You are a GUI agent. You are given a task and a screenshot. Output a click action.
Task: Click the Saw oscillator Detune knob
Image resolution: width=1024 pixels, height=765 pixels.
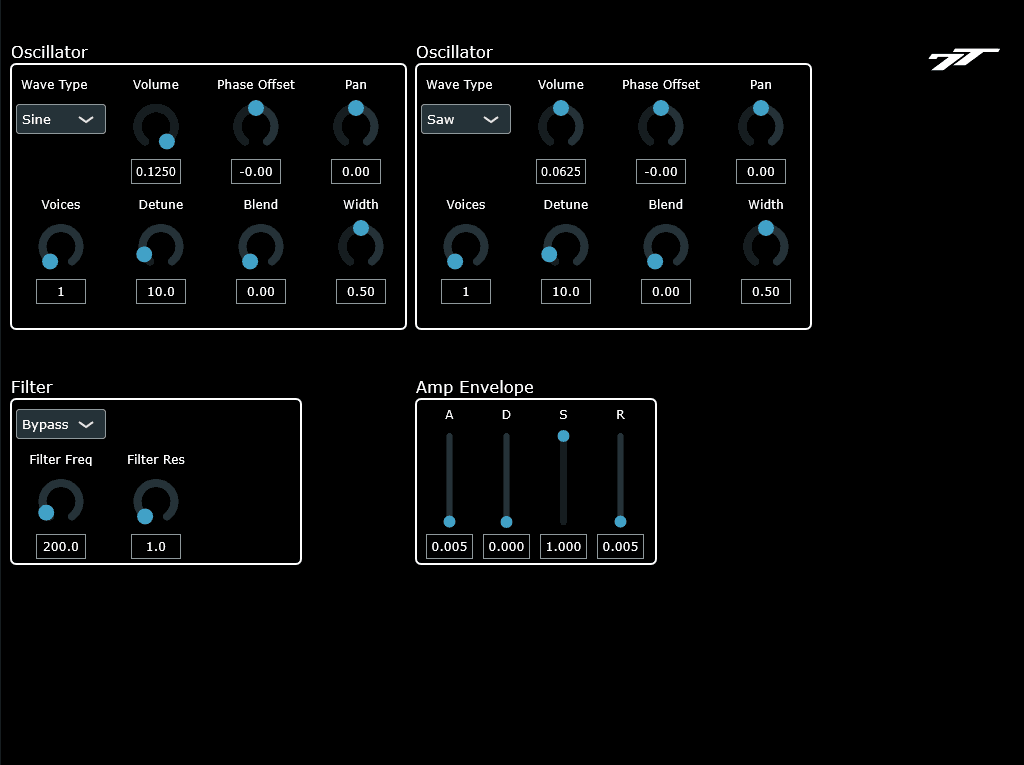click(566, 246)
